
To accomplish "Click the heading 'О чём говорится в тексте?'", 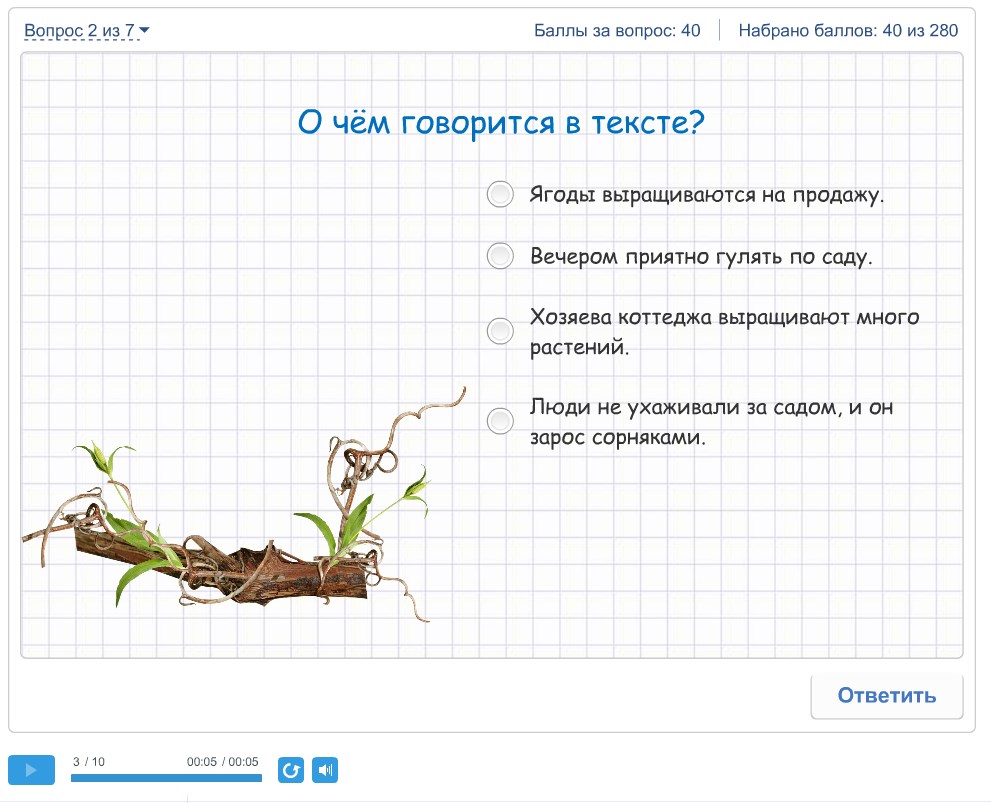I will pos(501,122).
